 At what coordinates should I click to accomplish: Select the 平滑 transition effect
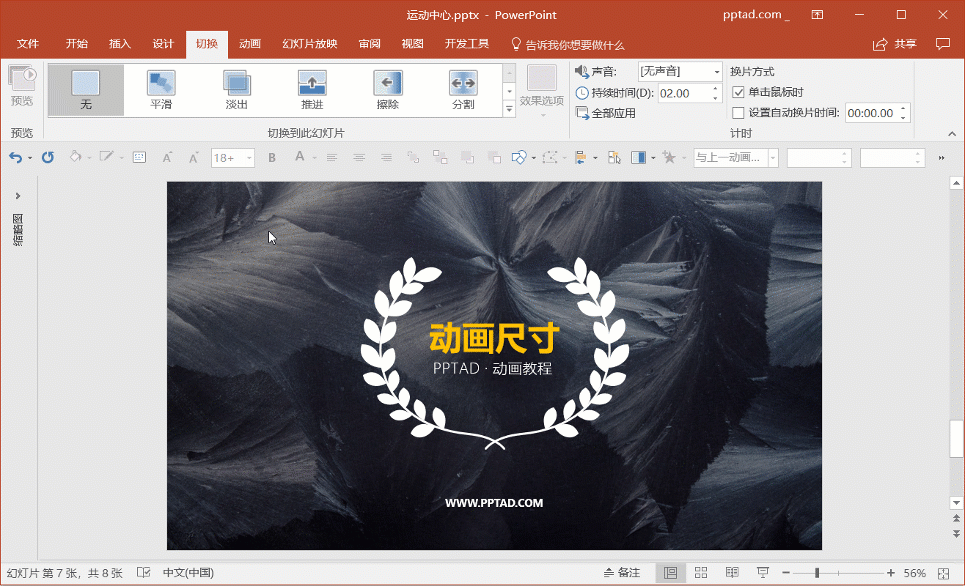click(x=161, y=89)
